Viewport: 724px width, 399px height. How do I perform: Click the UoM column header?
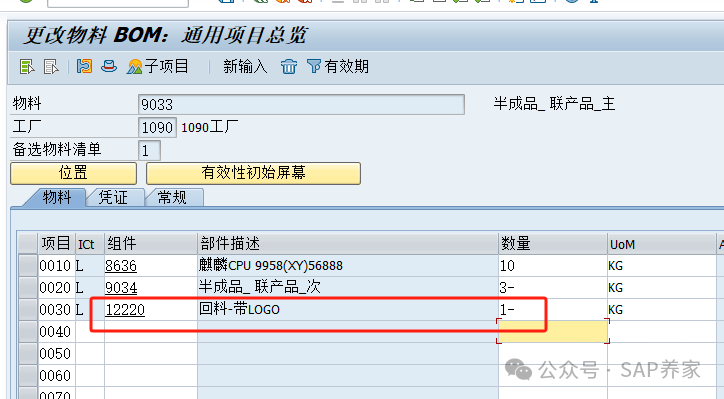point(661,243)
